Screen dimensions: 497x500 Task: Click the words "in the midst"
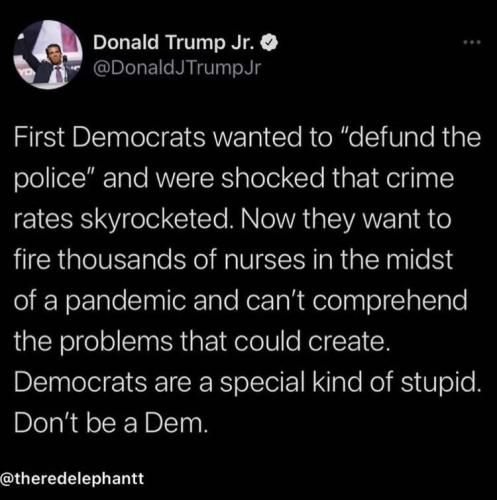383,260
